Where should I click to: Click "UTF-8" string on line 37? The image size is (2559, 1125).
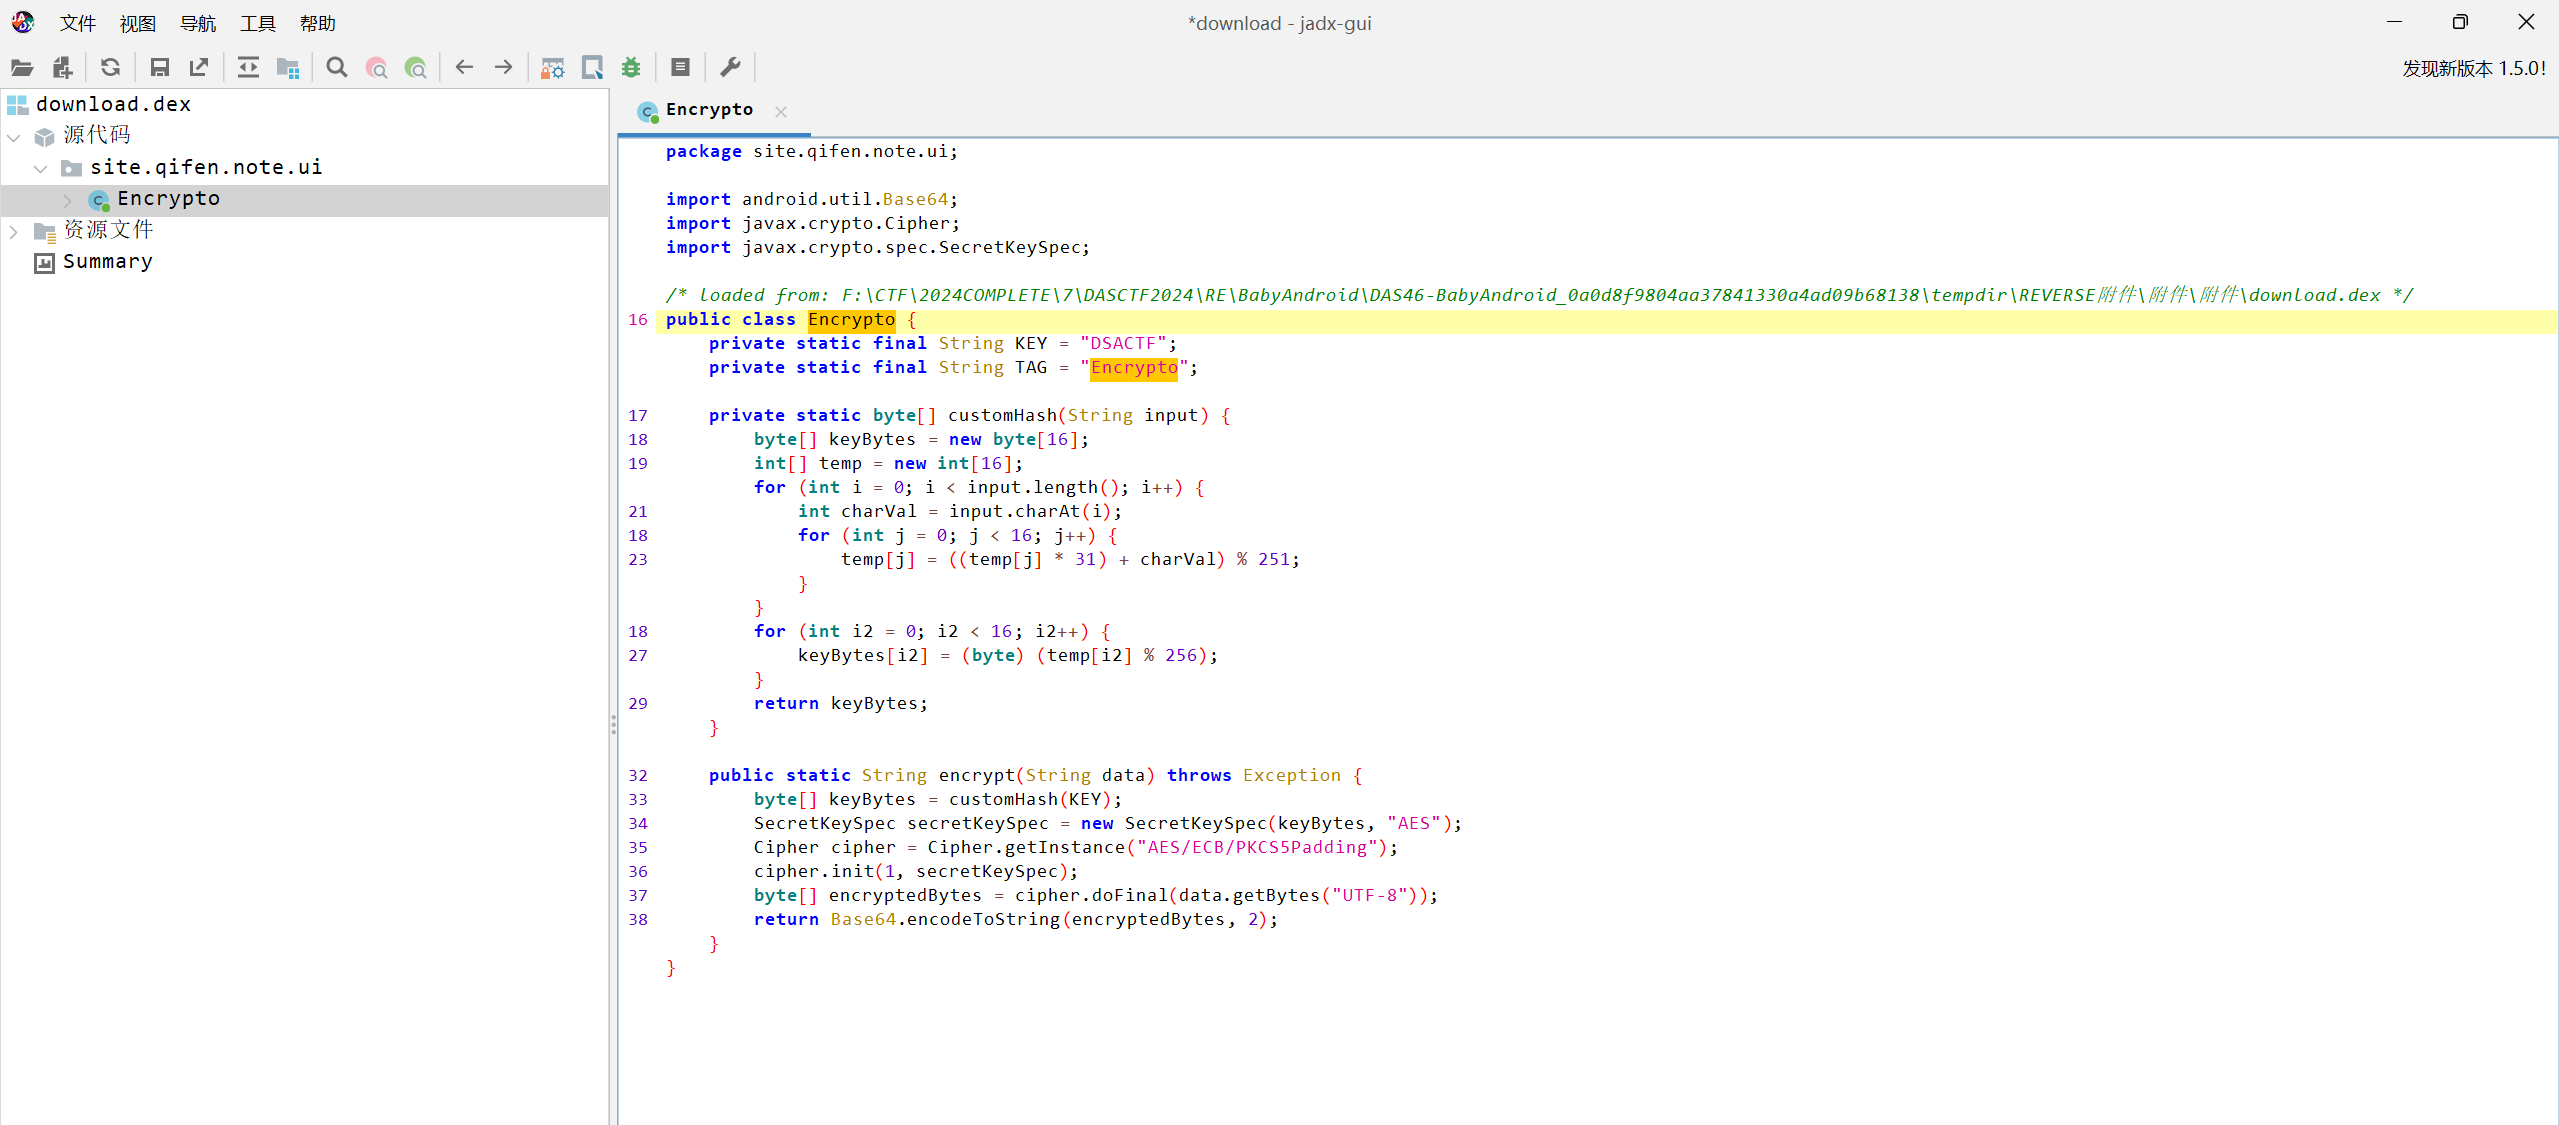(x=1374, y=896)
